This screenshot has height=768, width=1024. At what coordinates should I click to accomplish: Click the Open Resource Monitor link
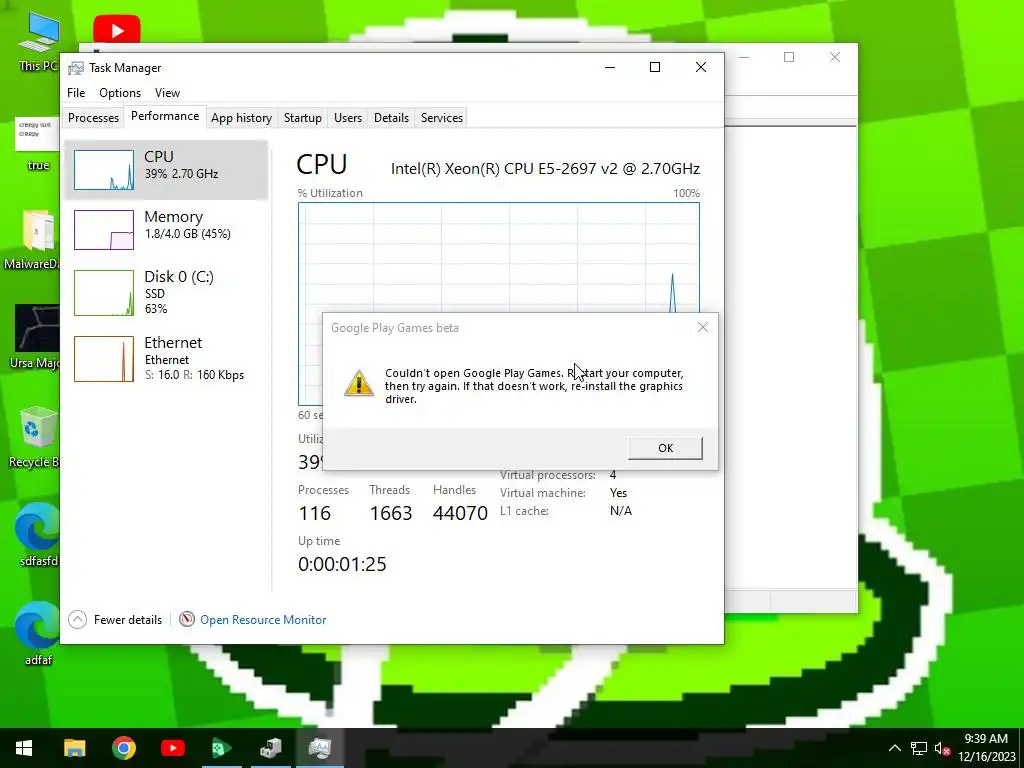(x=263, y=620)
